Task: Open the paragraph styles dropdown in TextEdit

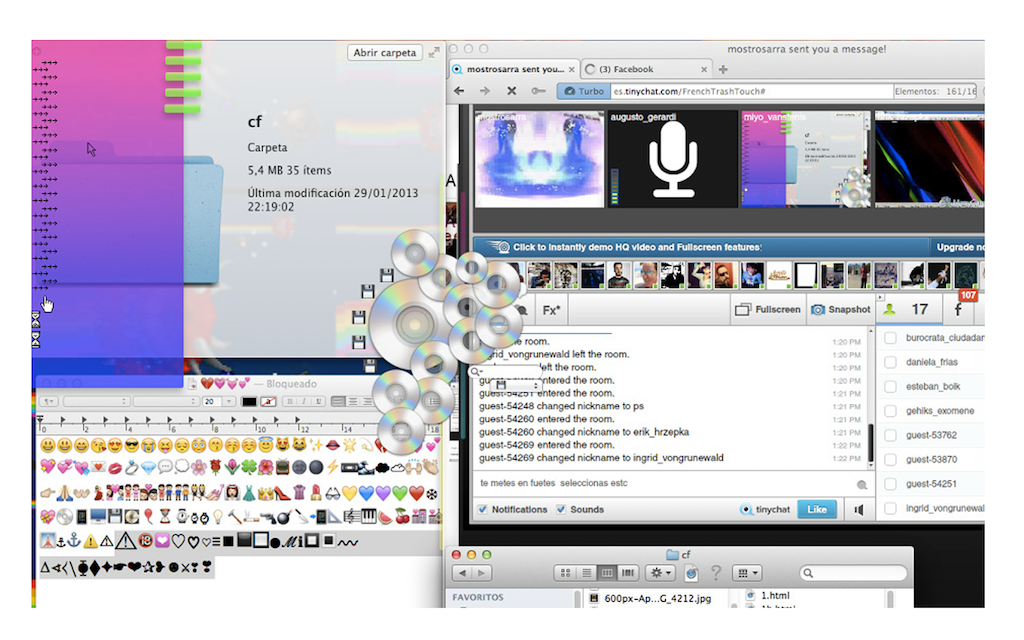Action: pos(50,402)
